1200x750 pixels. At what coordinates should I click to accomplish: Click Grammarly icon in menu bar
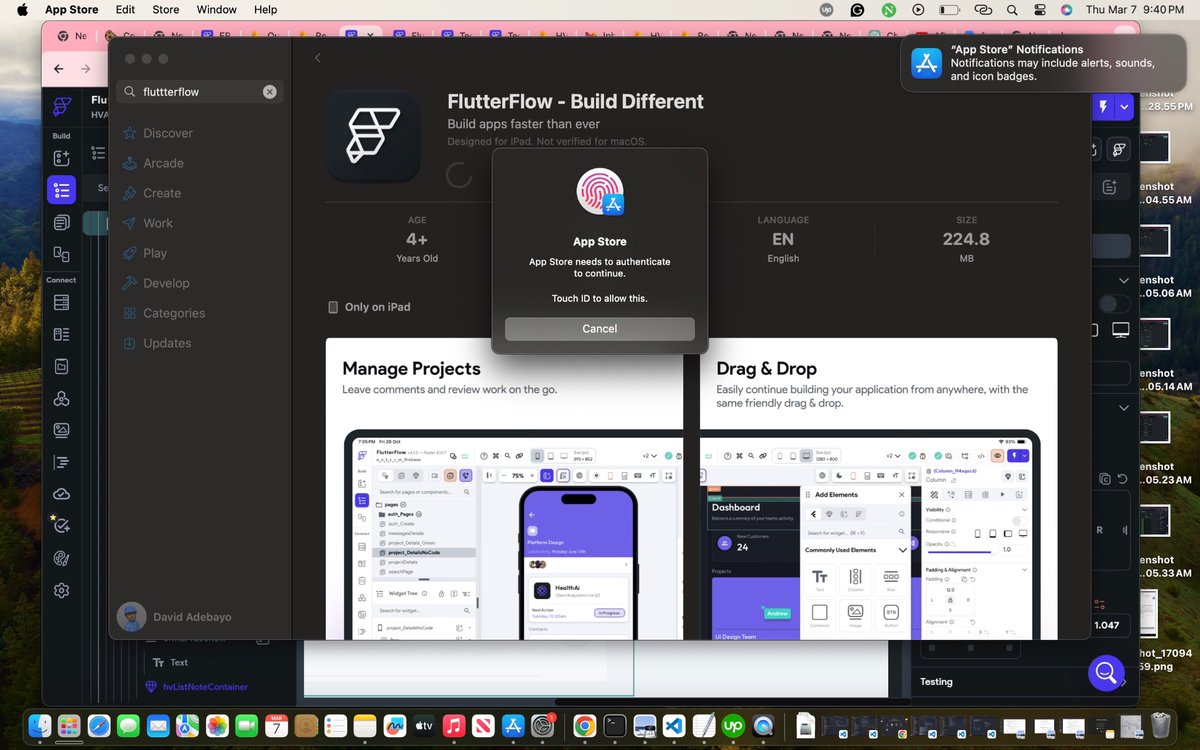[x=857, y=9]
